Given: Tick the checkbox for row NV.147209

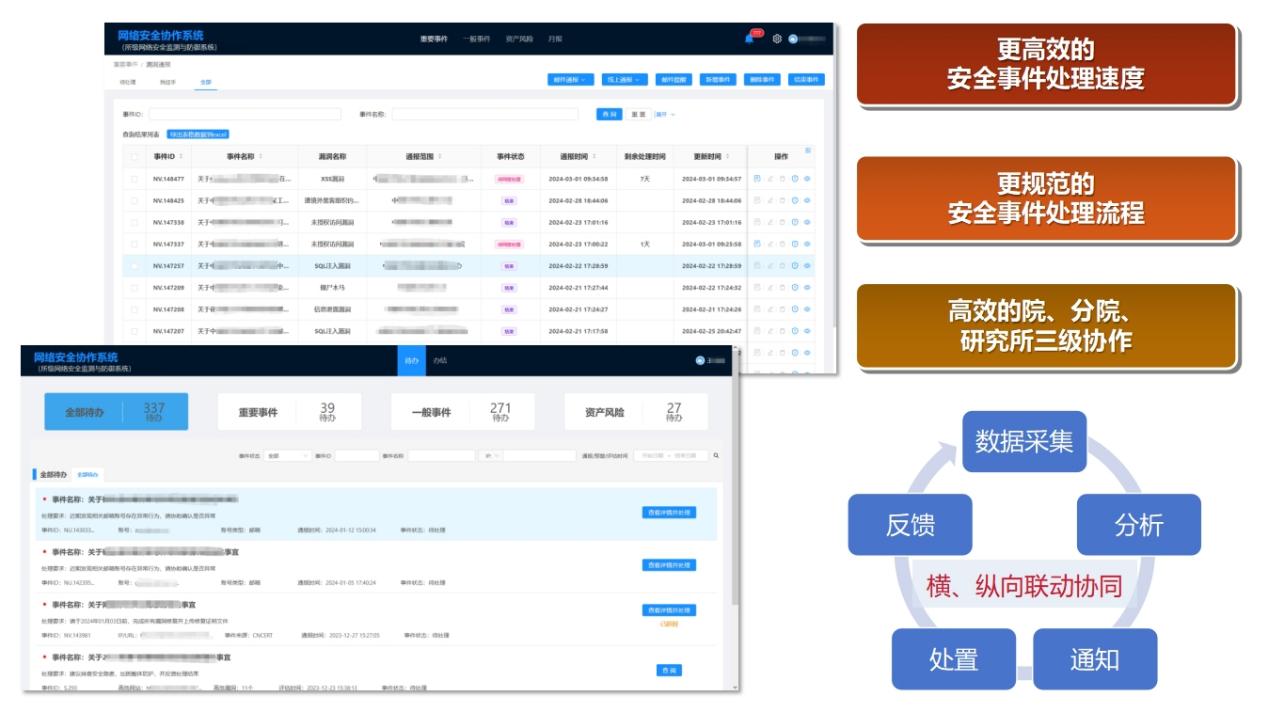Looking at the screenshot, I should (134, 288).
